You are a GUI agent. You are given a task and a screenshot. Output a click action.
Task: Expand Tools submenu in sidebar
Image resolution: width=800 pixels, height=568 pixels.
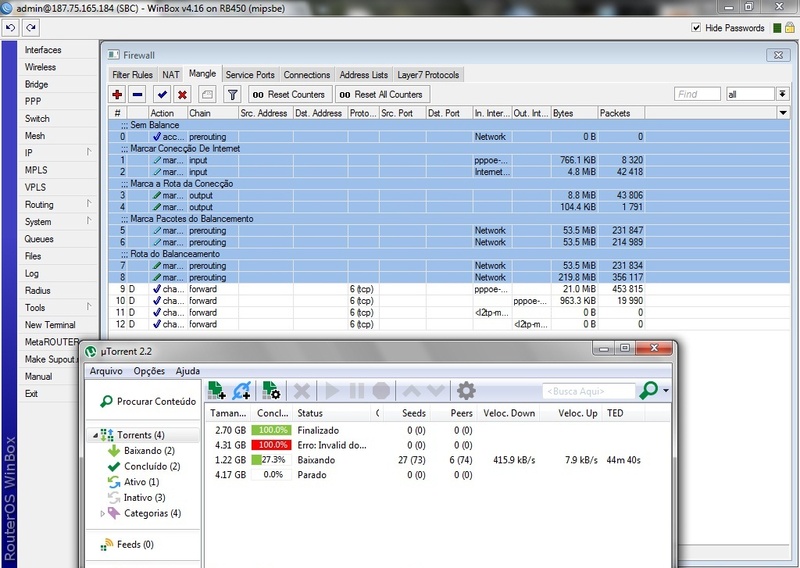(89, 307)
